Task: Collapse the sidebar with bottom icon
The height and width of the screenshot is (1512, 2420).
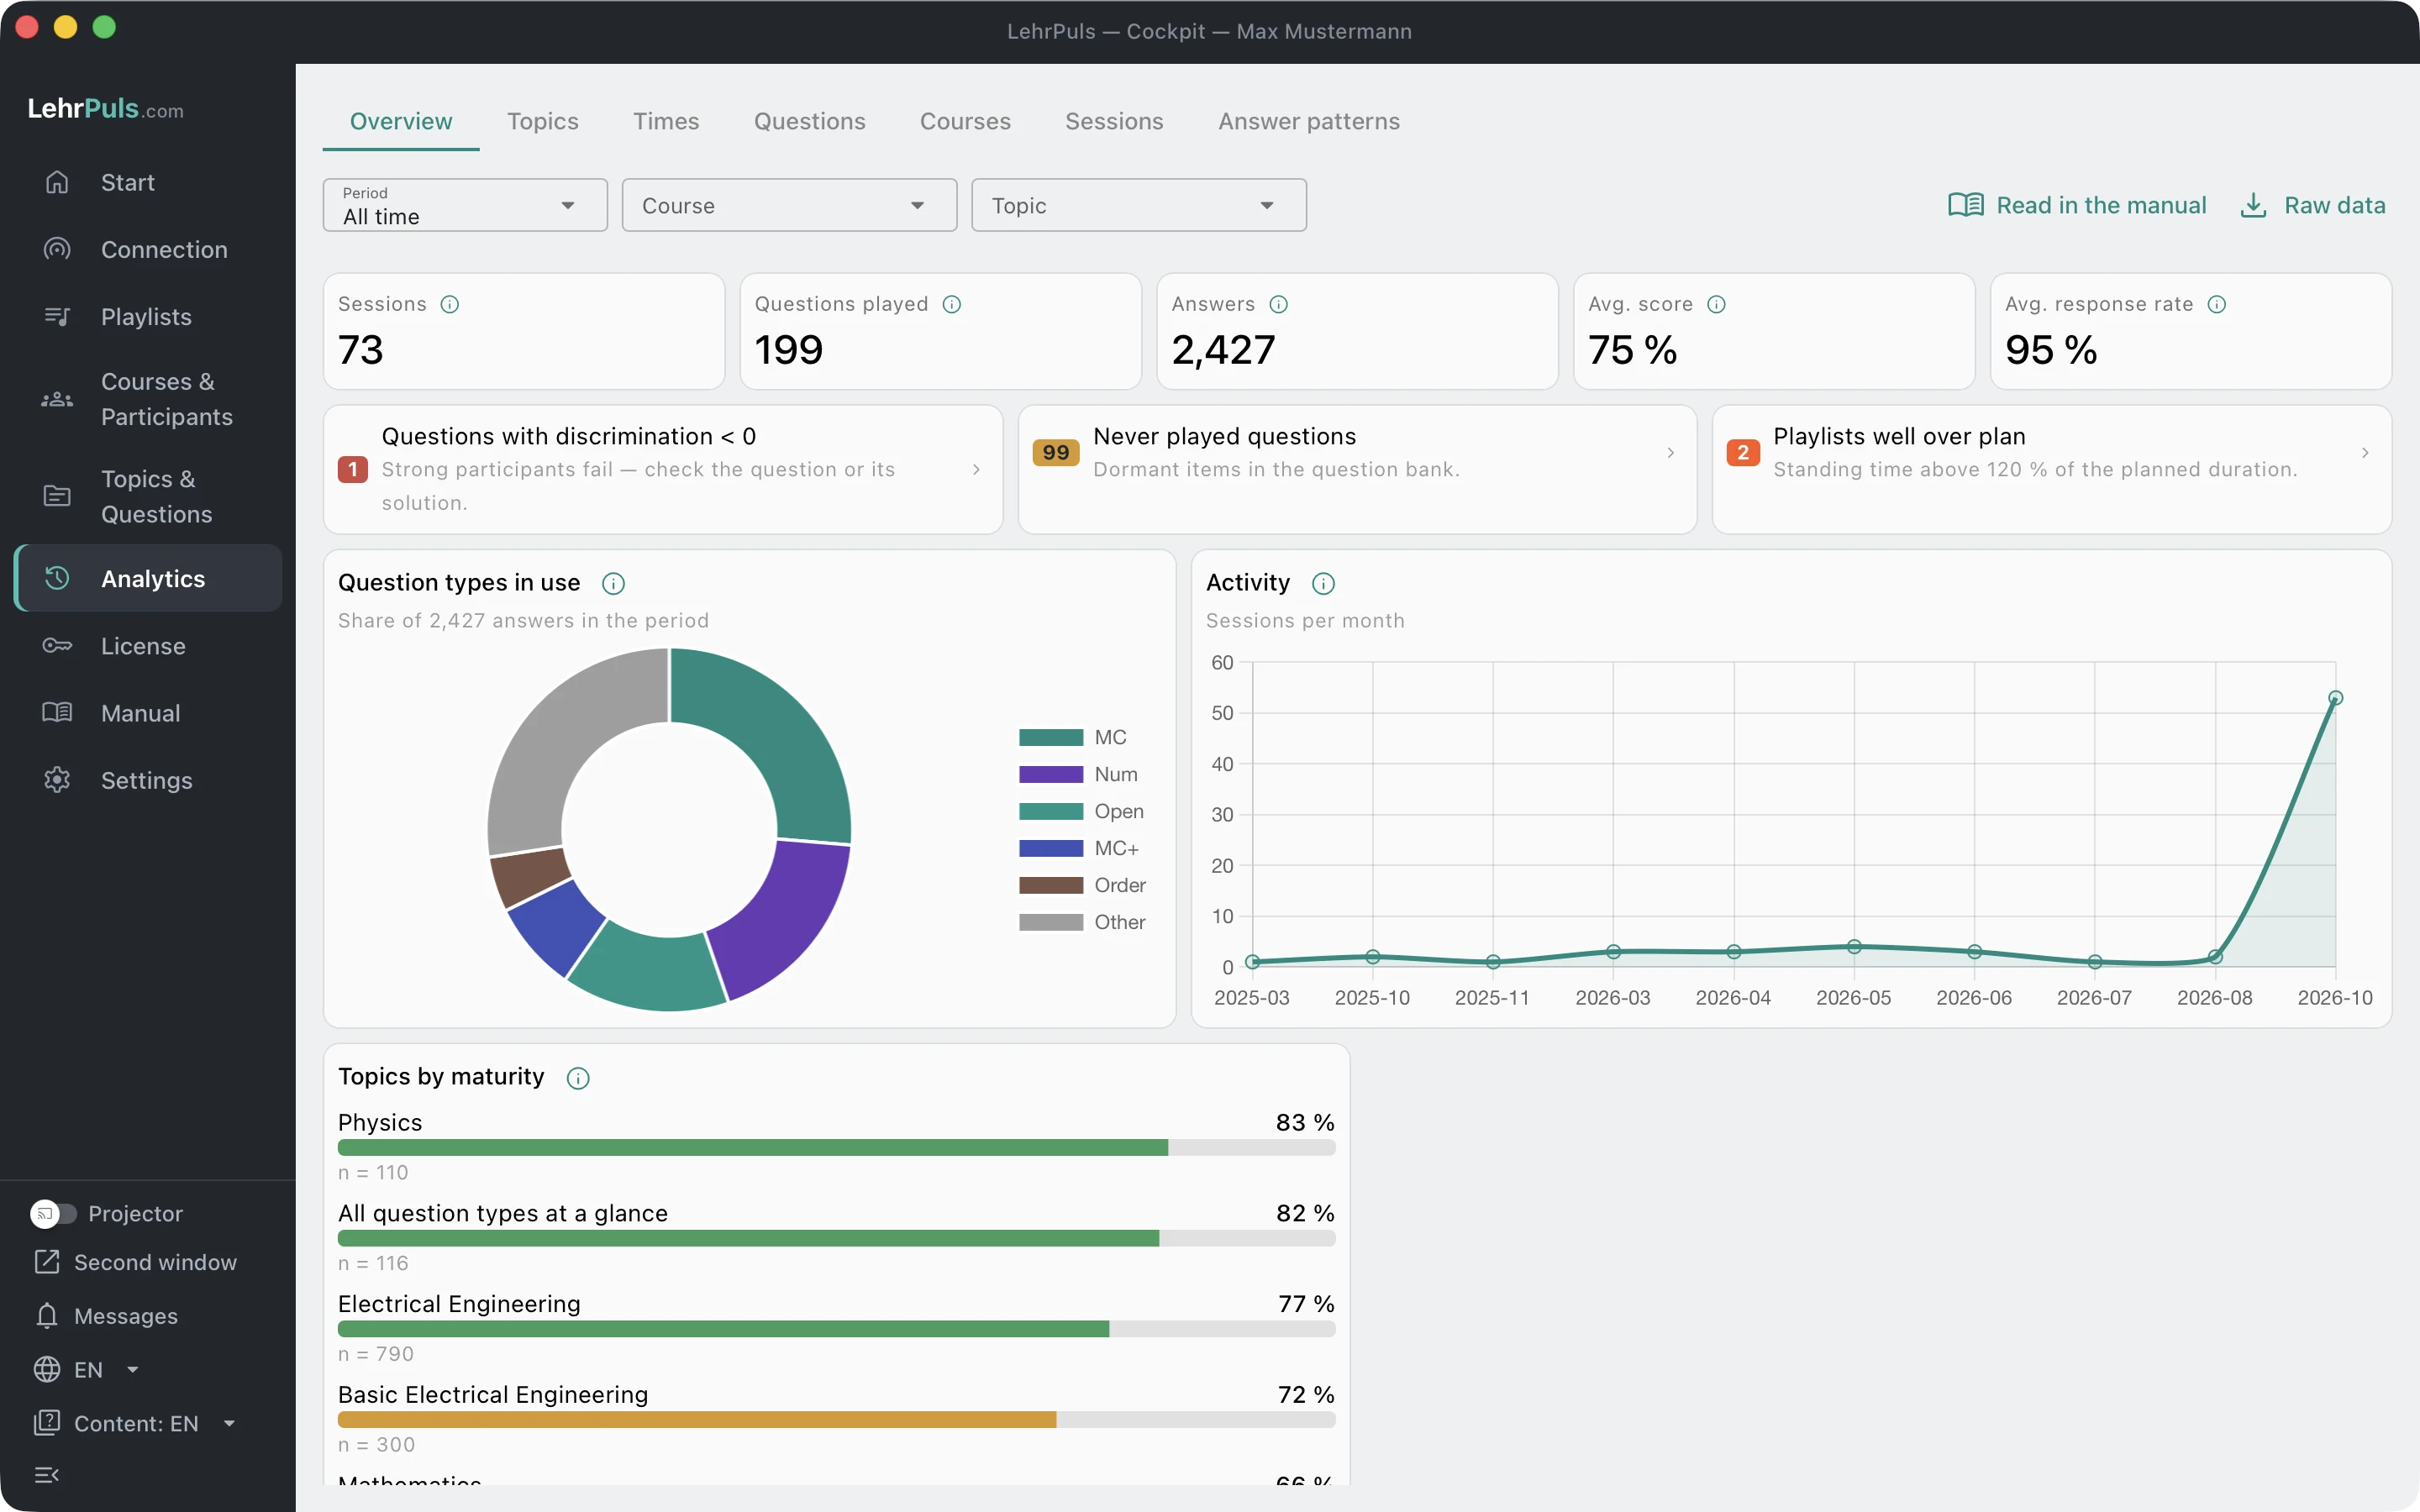Action: tap(47, 1474)
